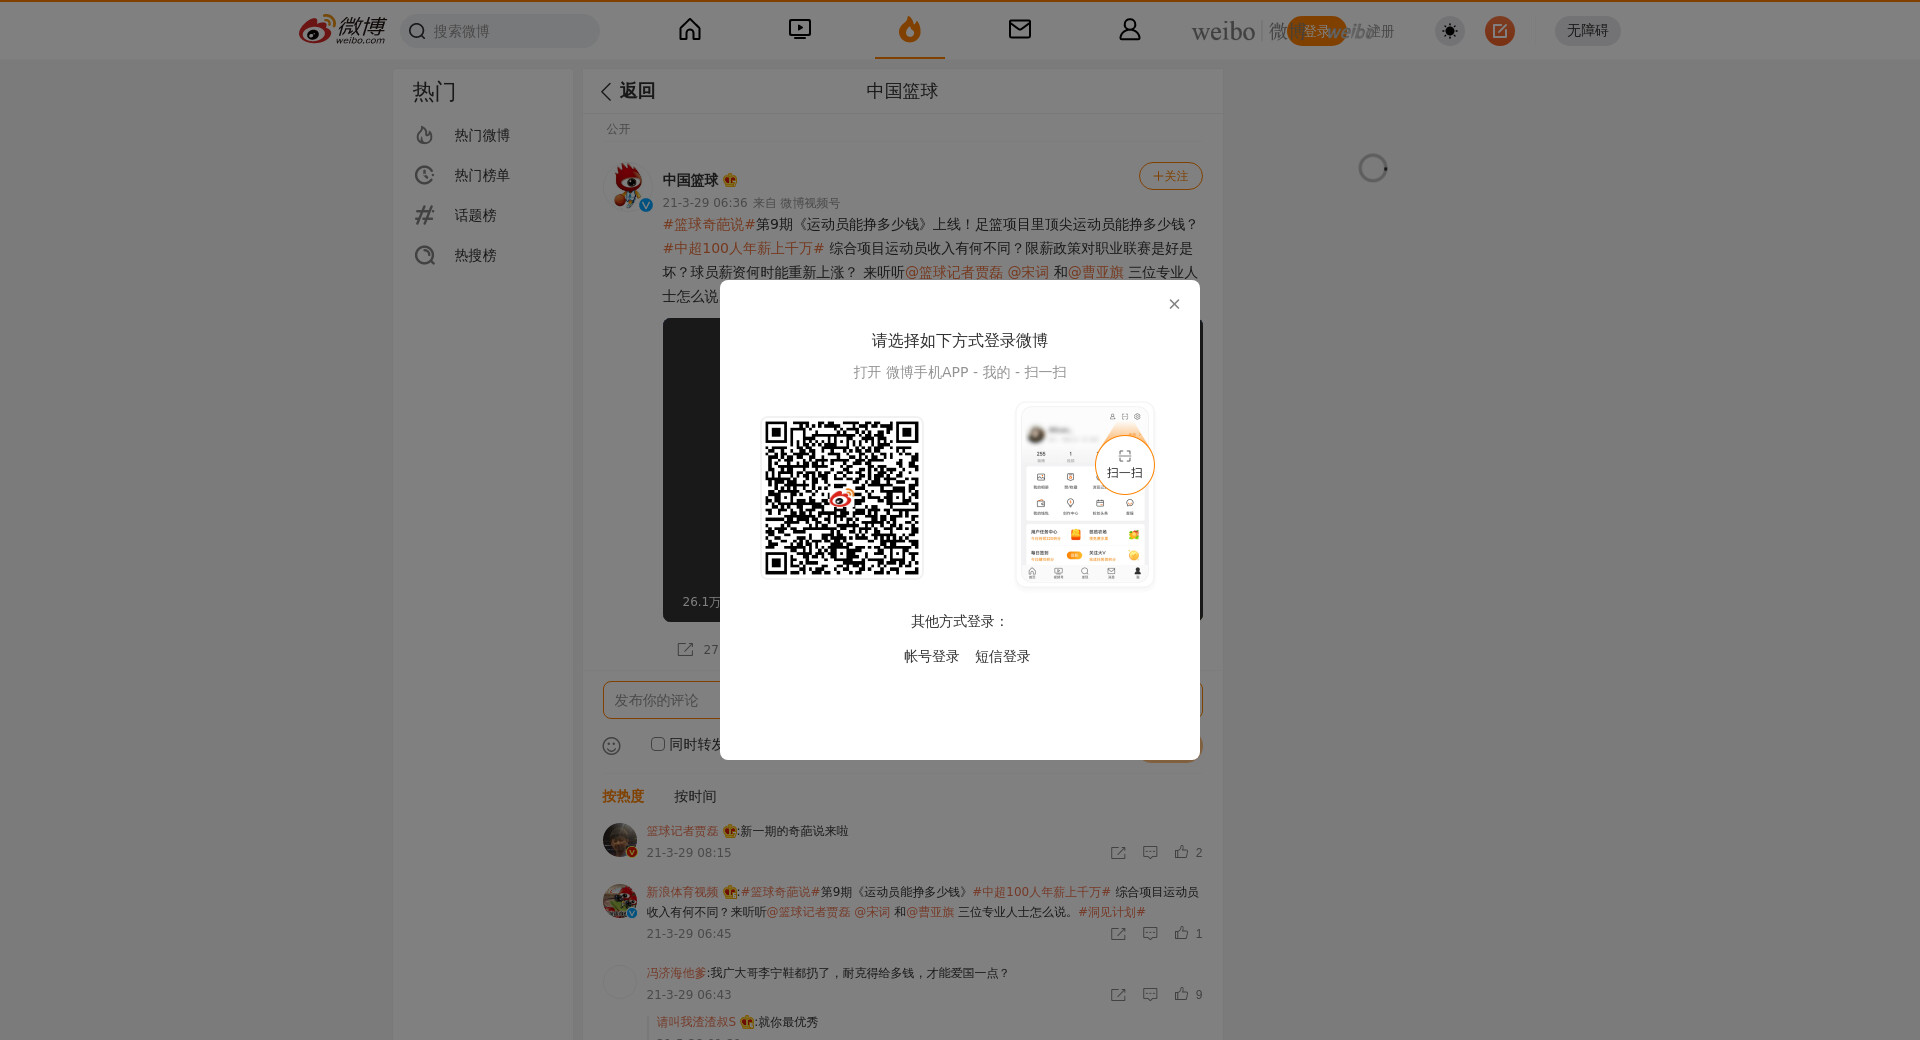Click the Weibo logo in the header
Screen dimensions: 1920x1040
coord(342,30)
